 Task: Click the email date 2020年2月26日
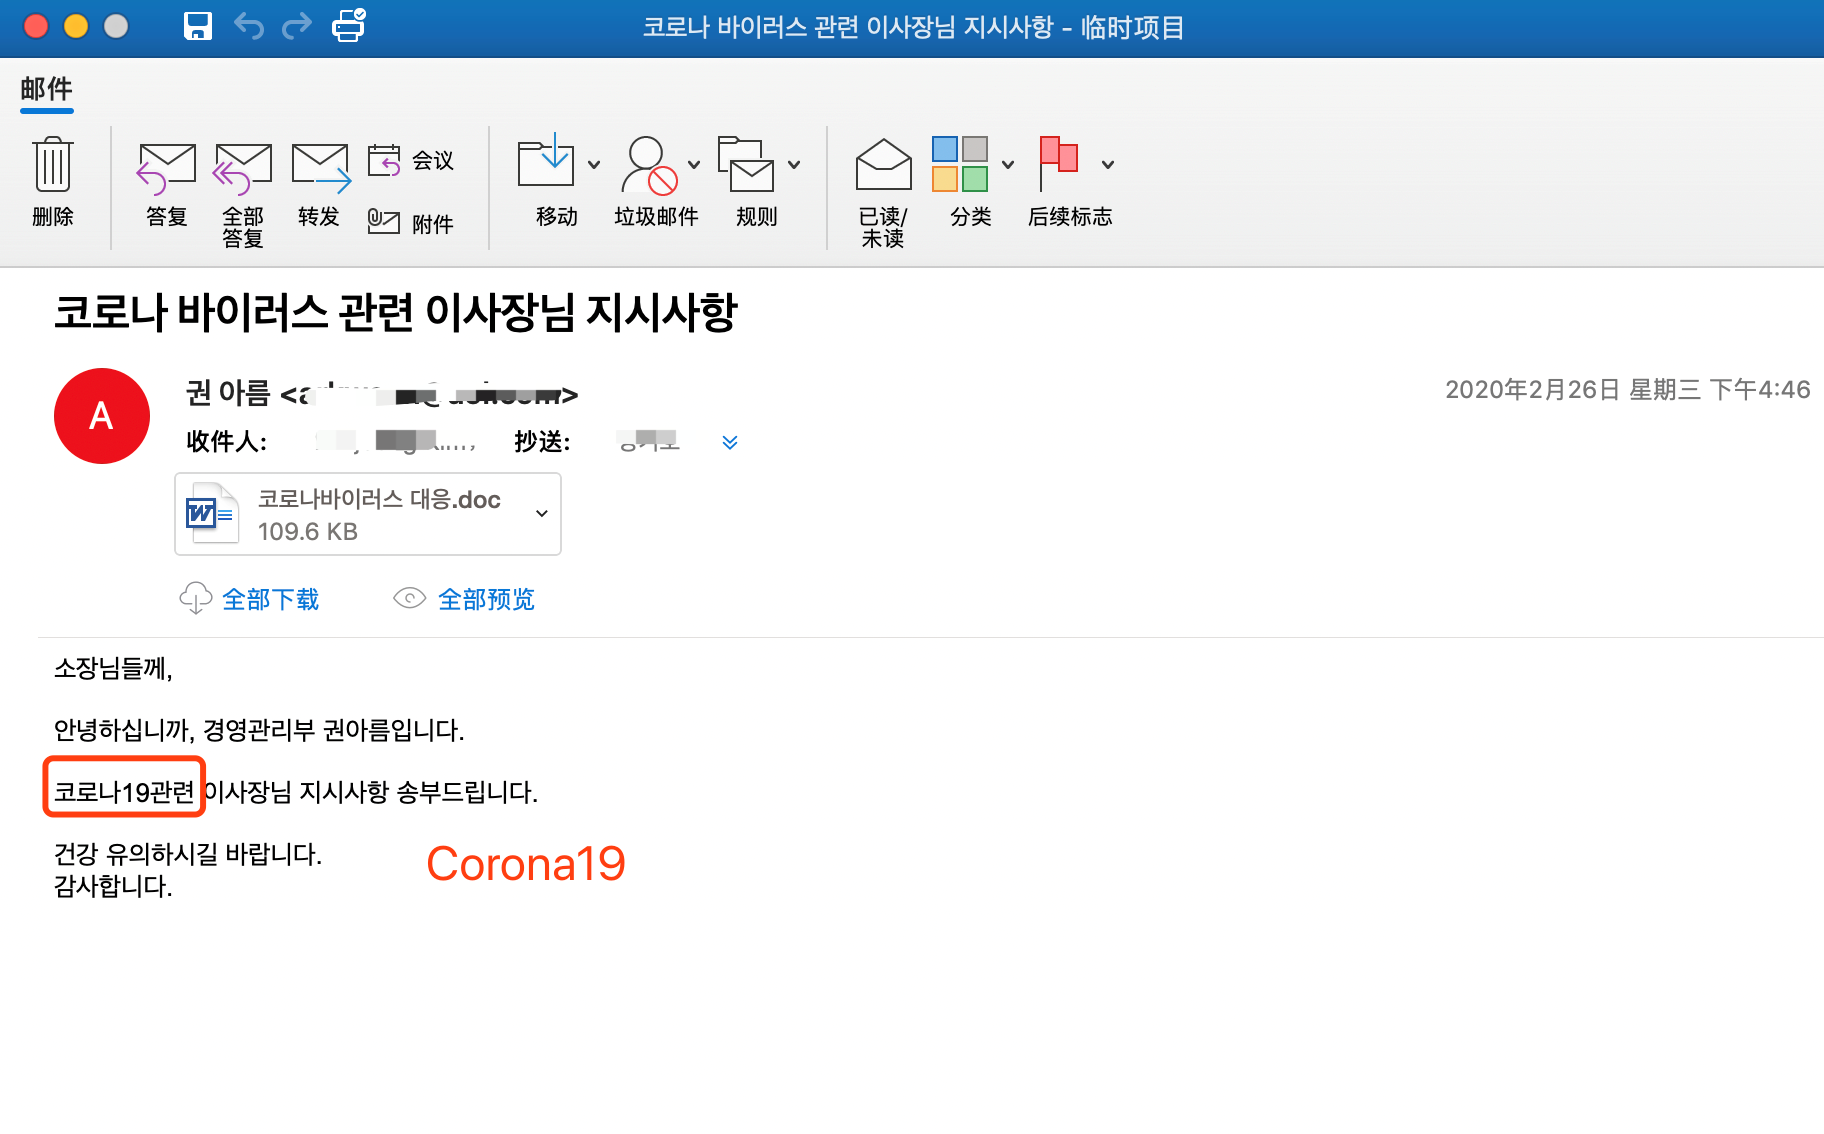click(x=1532, y=390)
